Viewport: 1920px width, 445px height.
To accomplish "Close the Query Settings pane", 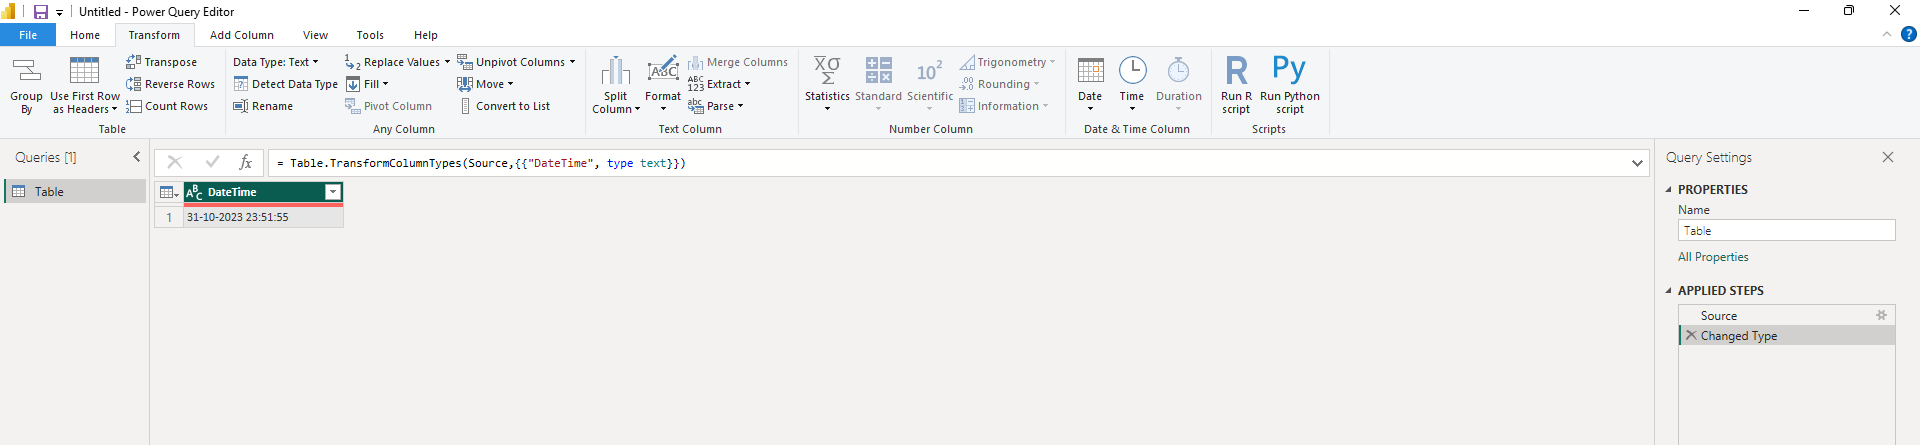I will point(1888,157).
